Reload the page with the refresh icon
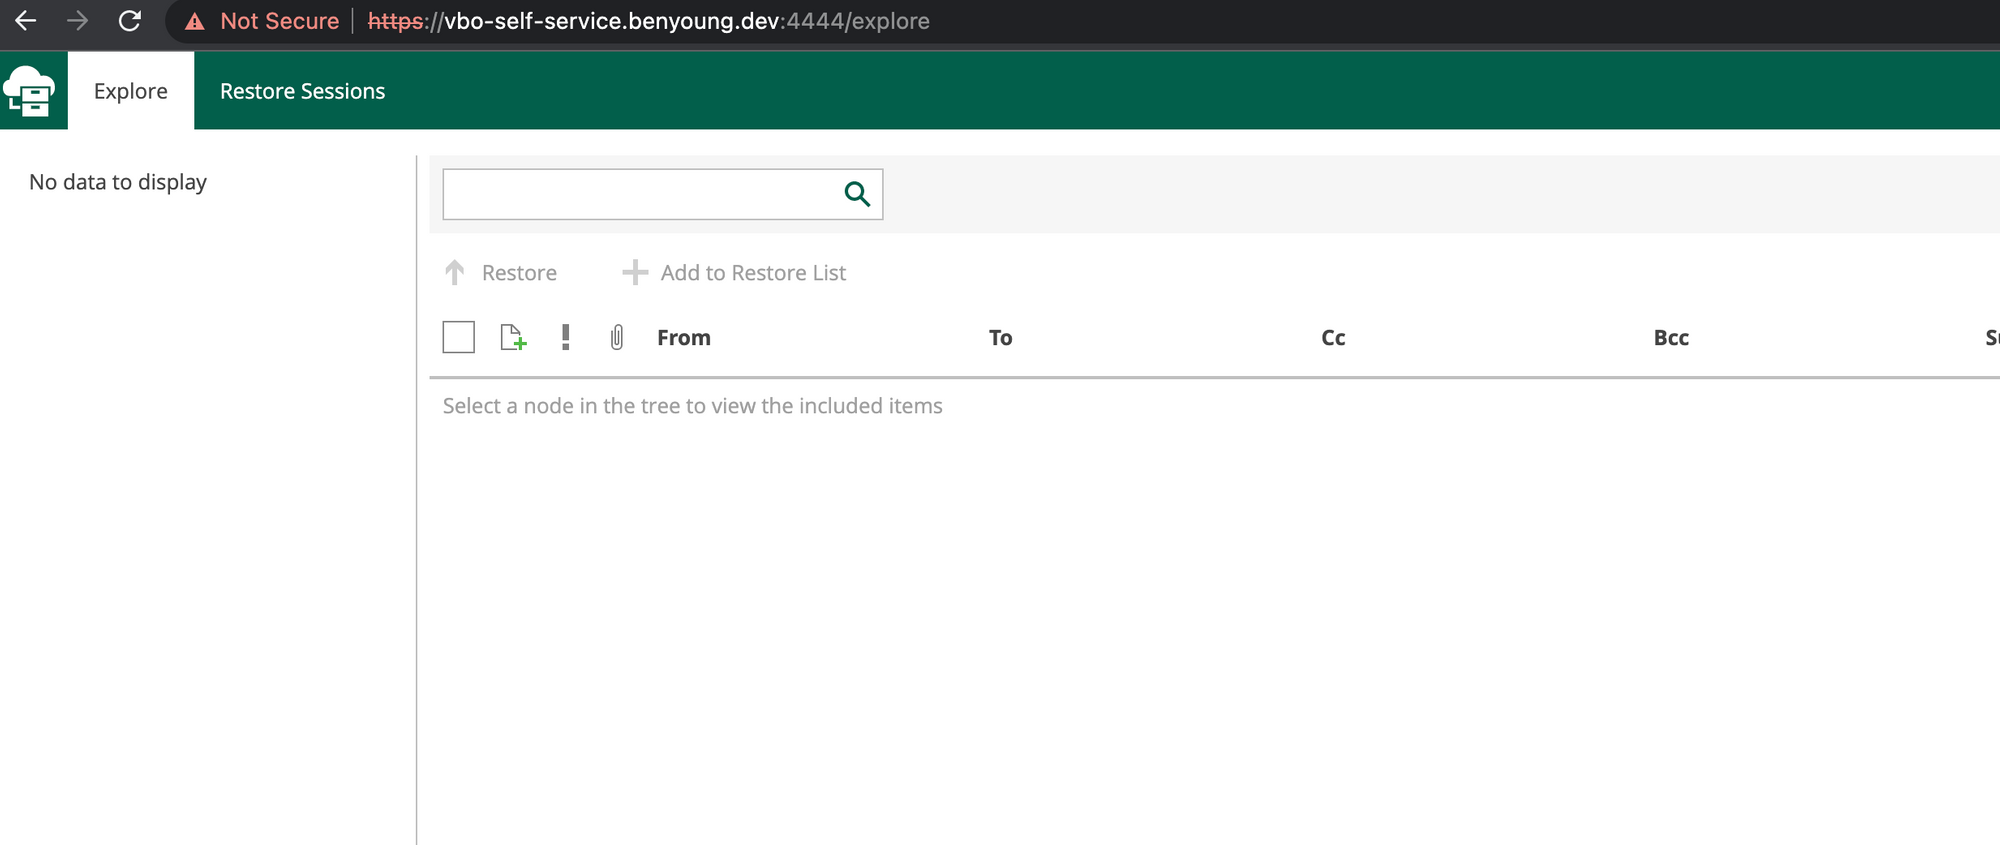Viewport: 2000px width, 845px height. tap(130, 21)
